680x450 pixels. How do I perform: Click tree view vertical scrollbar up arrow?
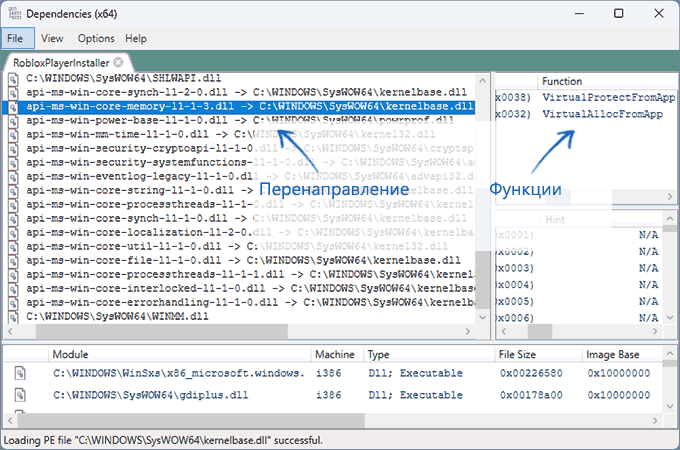point(483,81)
